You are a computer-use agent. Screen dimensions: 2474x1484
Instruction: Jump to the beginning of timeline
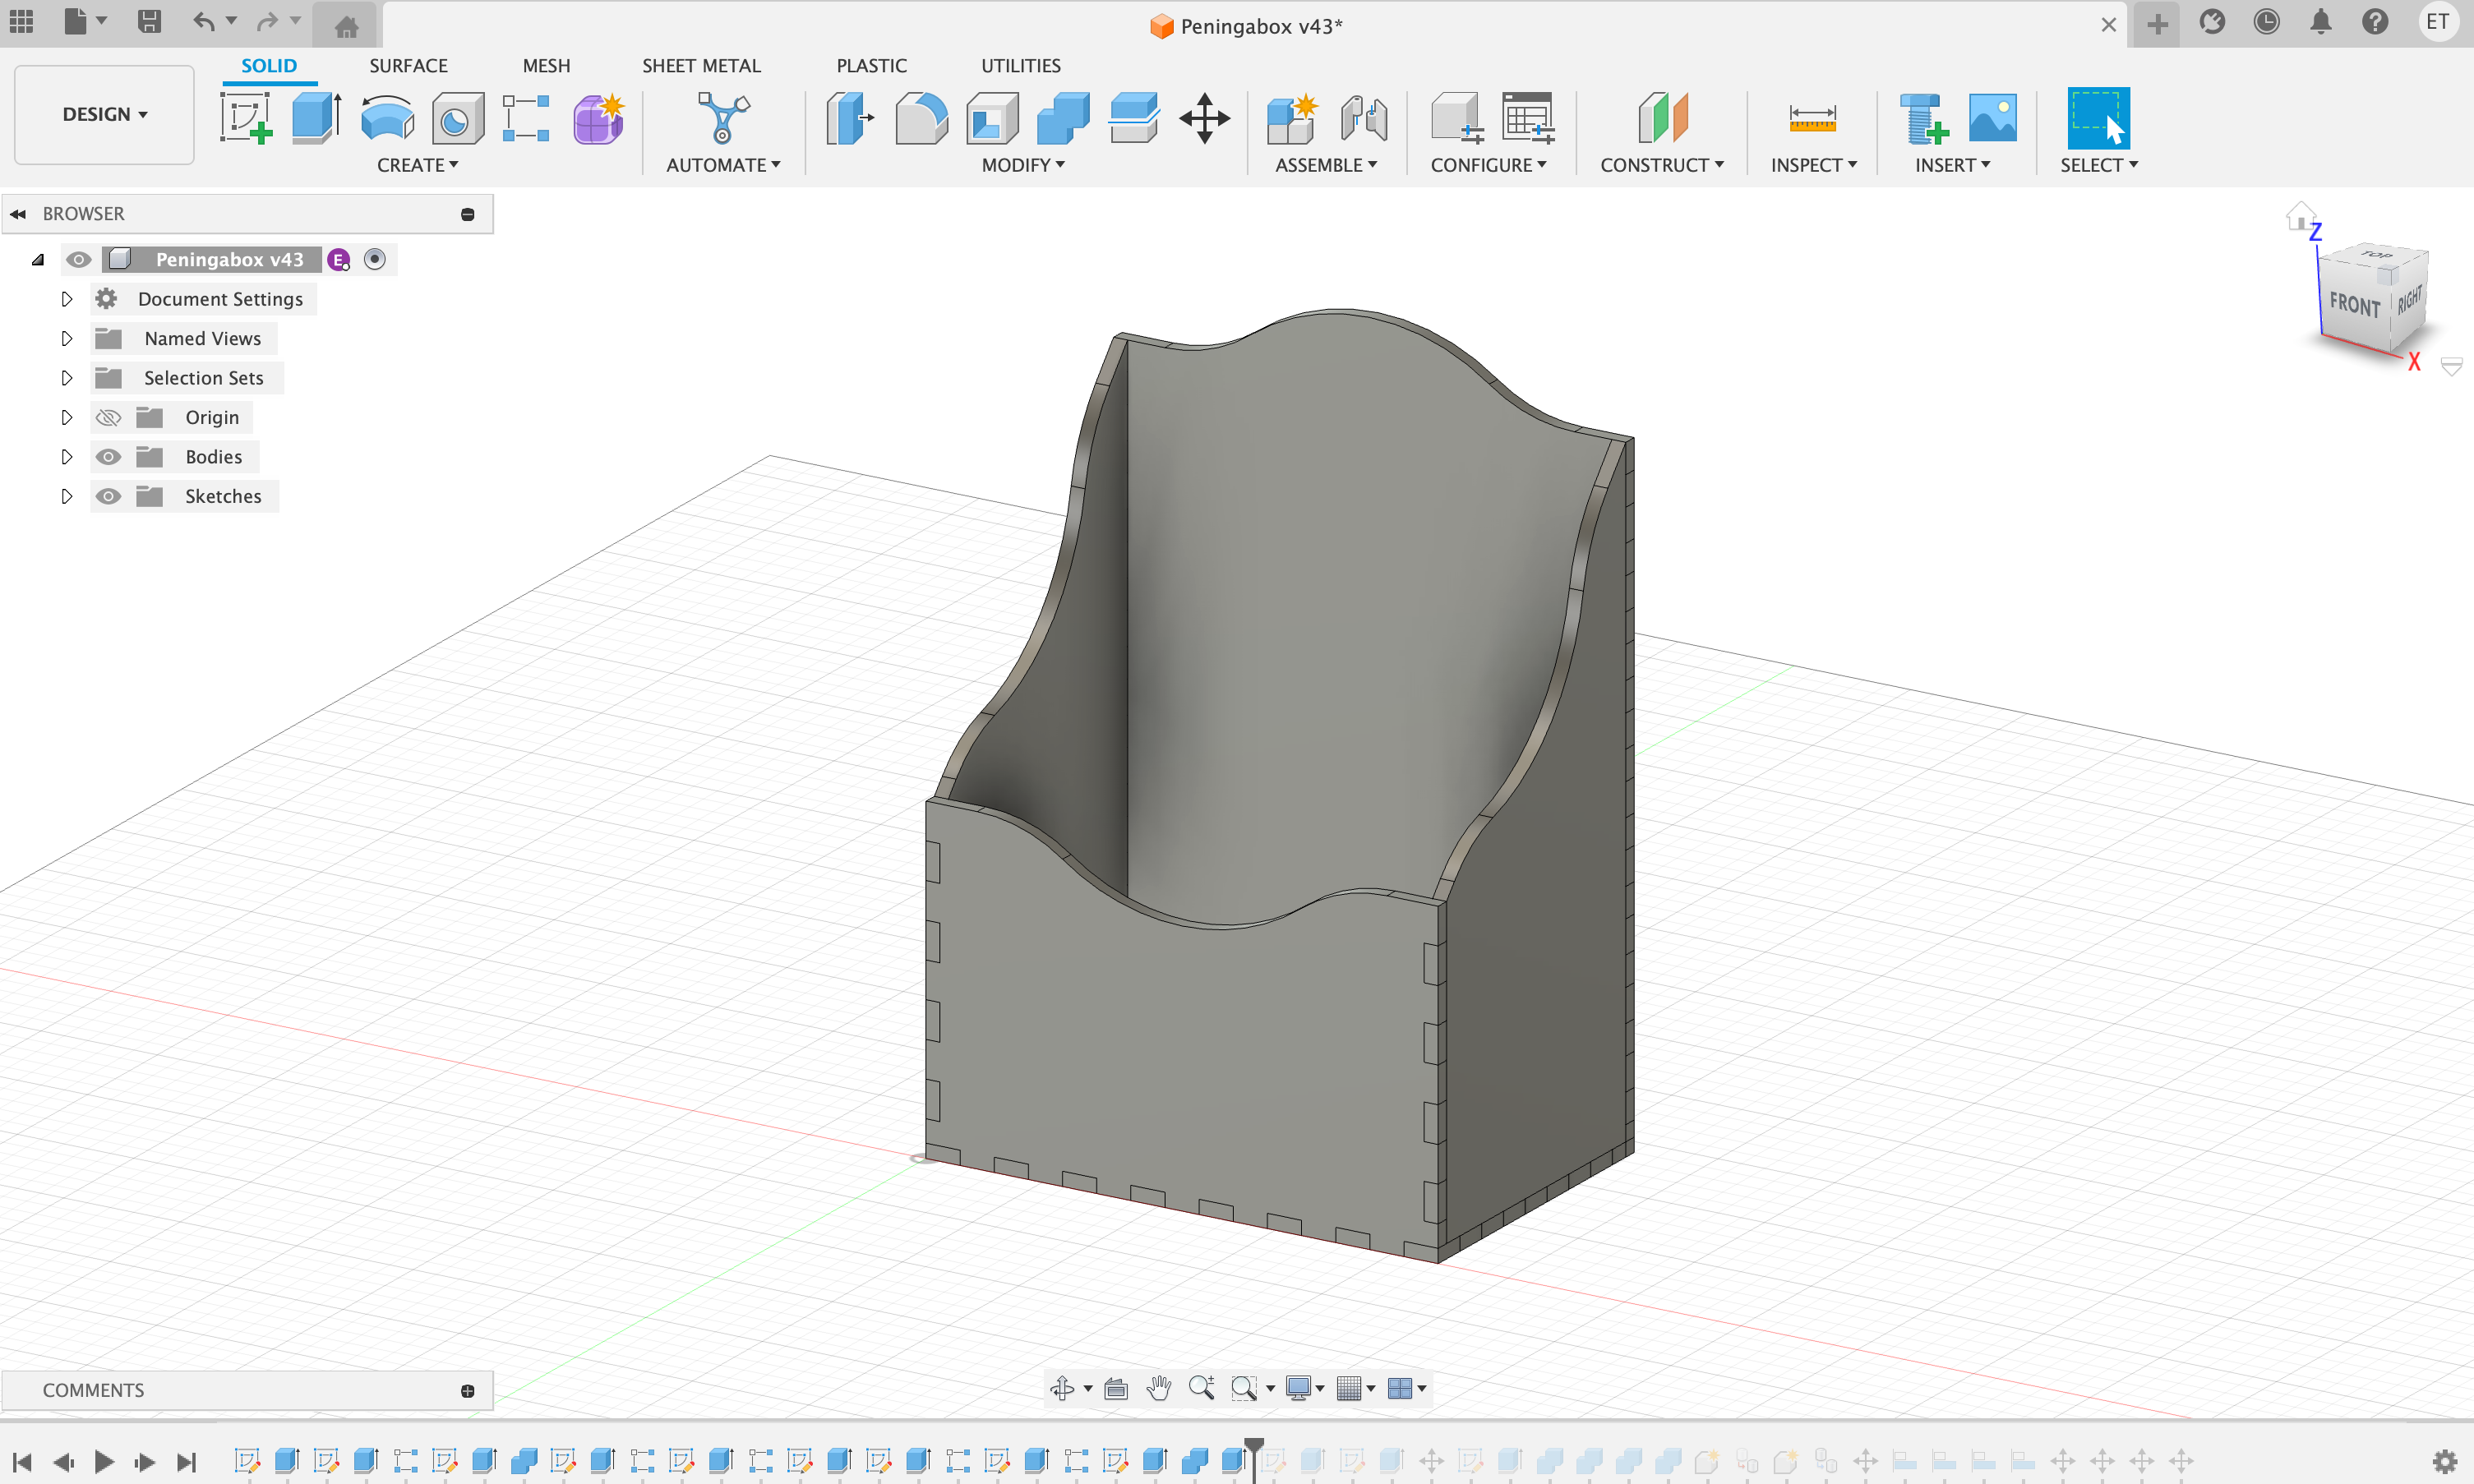point(22,1462)
